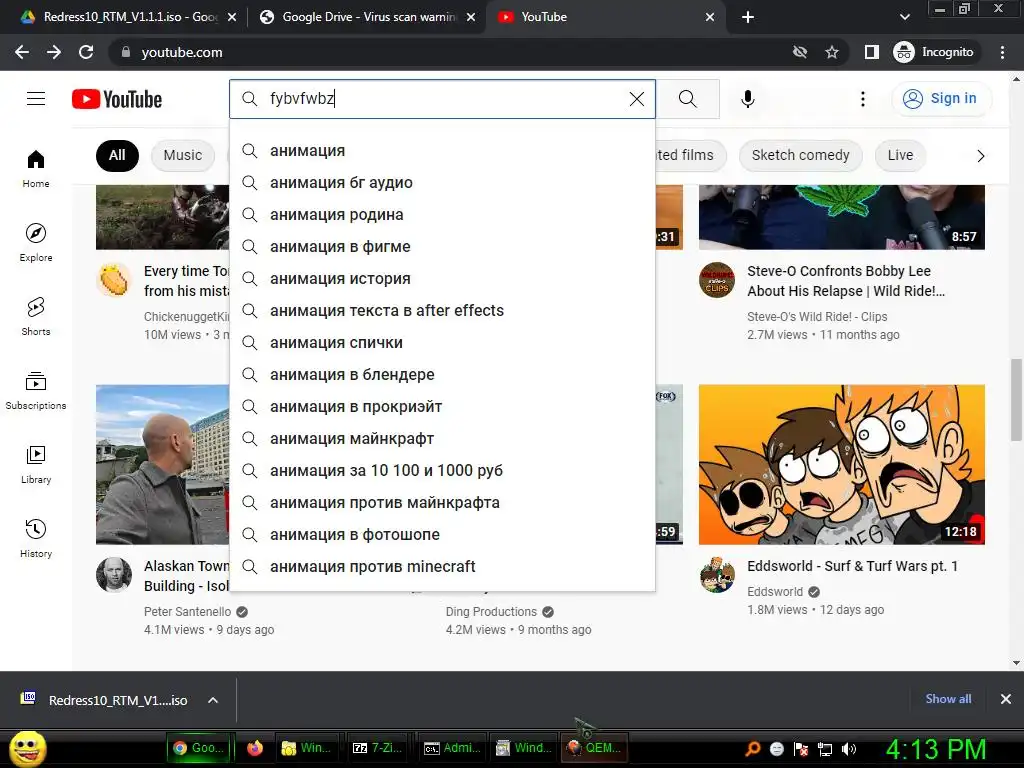Click the Steve-O podcast thumbnail 8:57
The image size is (1024, 768).
click(842, 217)
